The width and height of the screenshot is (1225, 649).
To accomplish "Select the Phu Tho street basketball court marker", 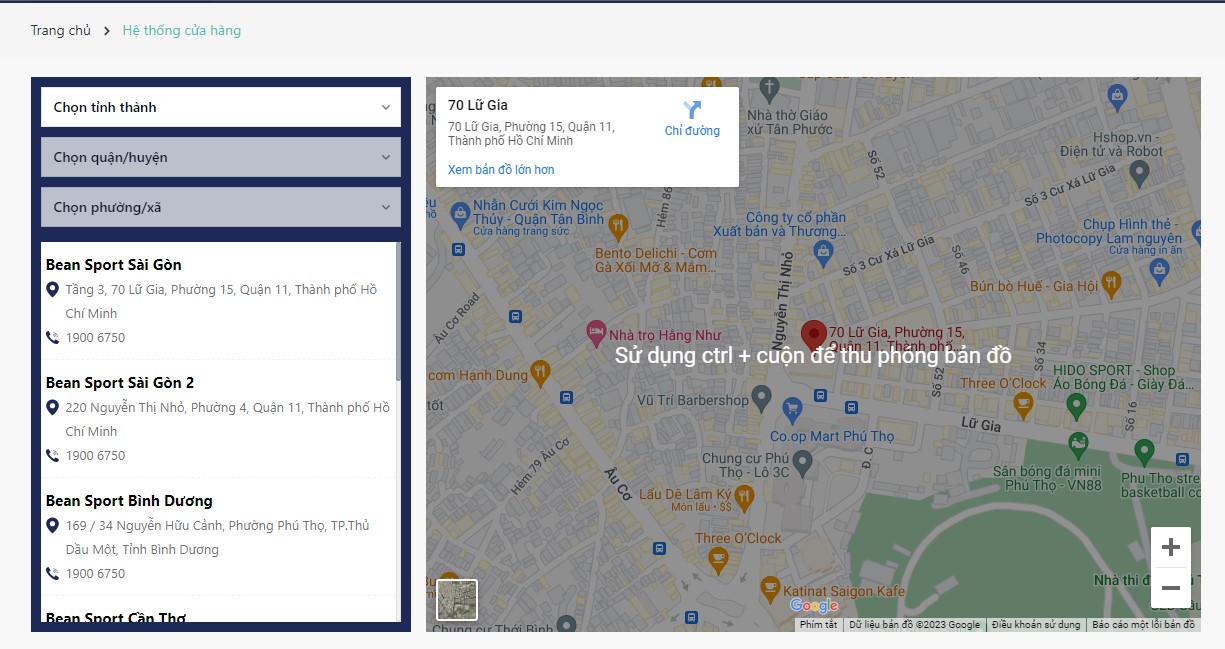I will 1144,452.
